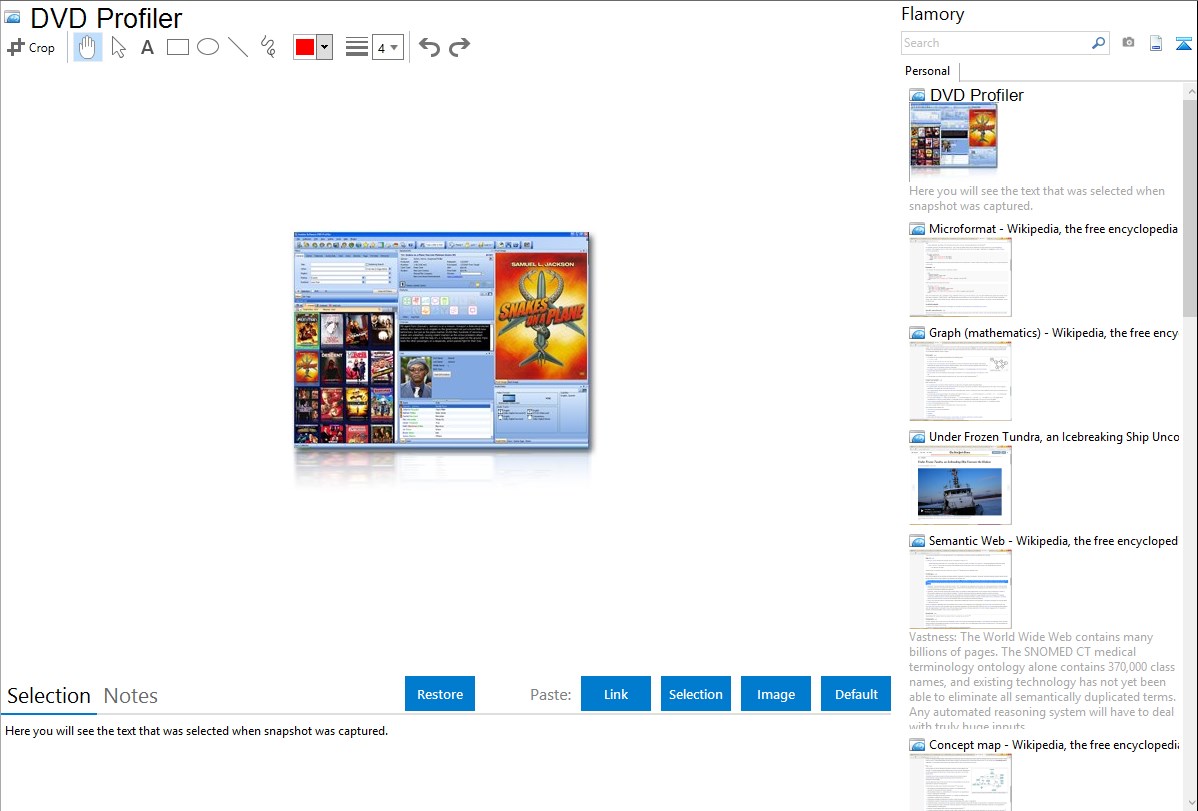Viewport: 1198px width, 811px height.
Task: Pick the ellipse shape tool
Action: [x=208, y=47]
